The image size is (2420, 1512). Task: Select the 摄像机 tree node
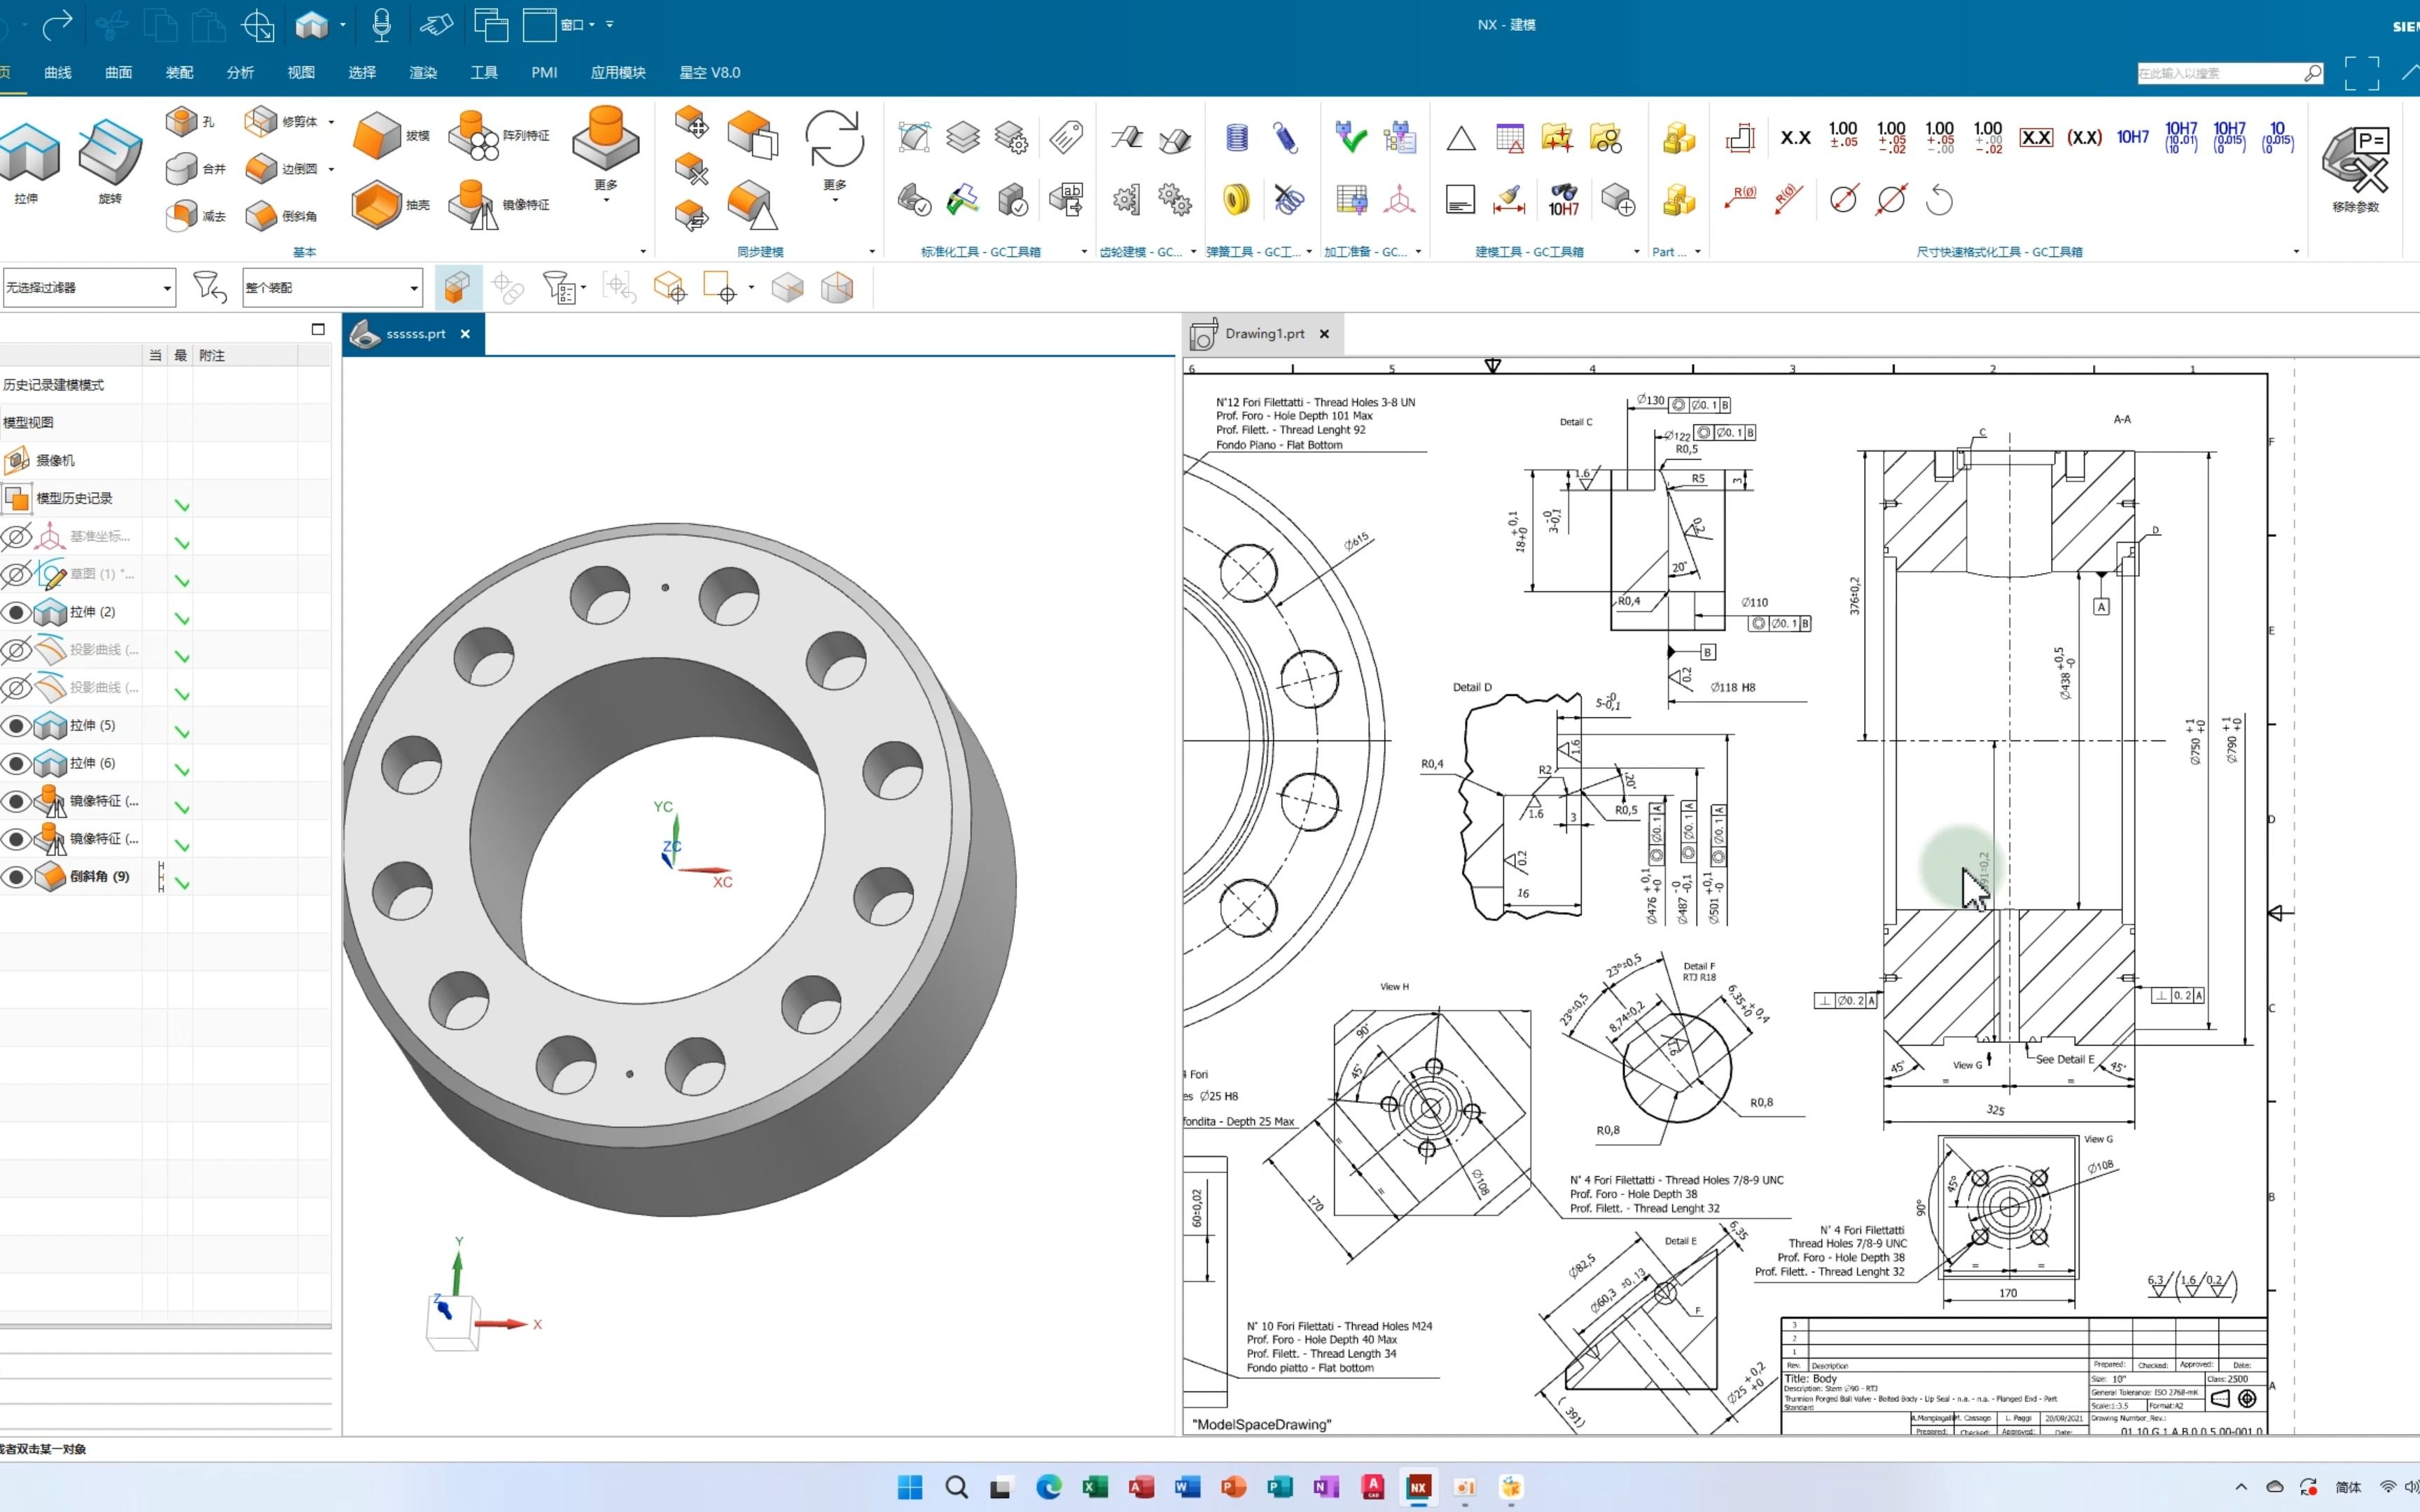(55, 461)
